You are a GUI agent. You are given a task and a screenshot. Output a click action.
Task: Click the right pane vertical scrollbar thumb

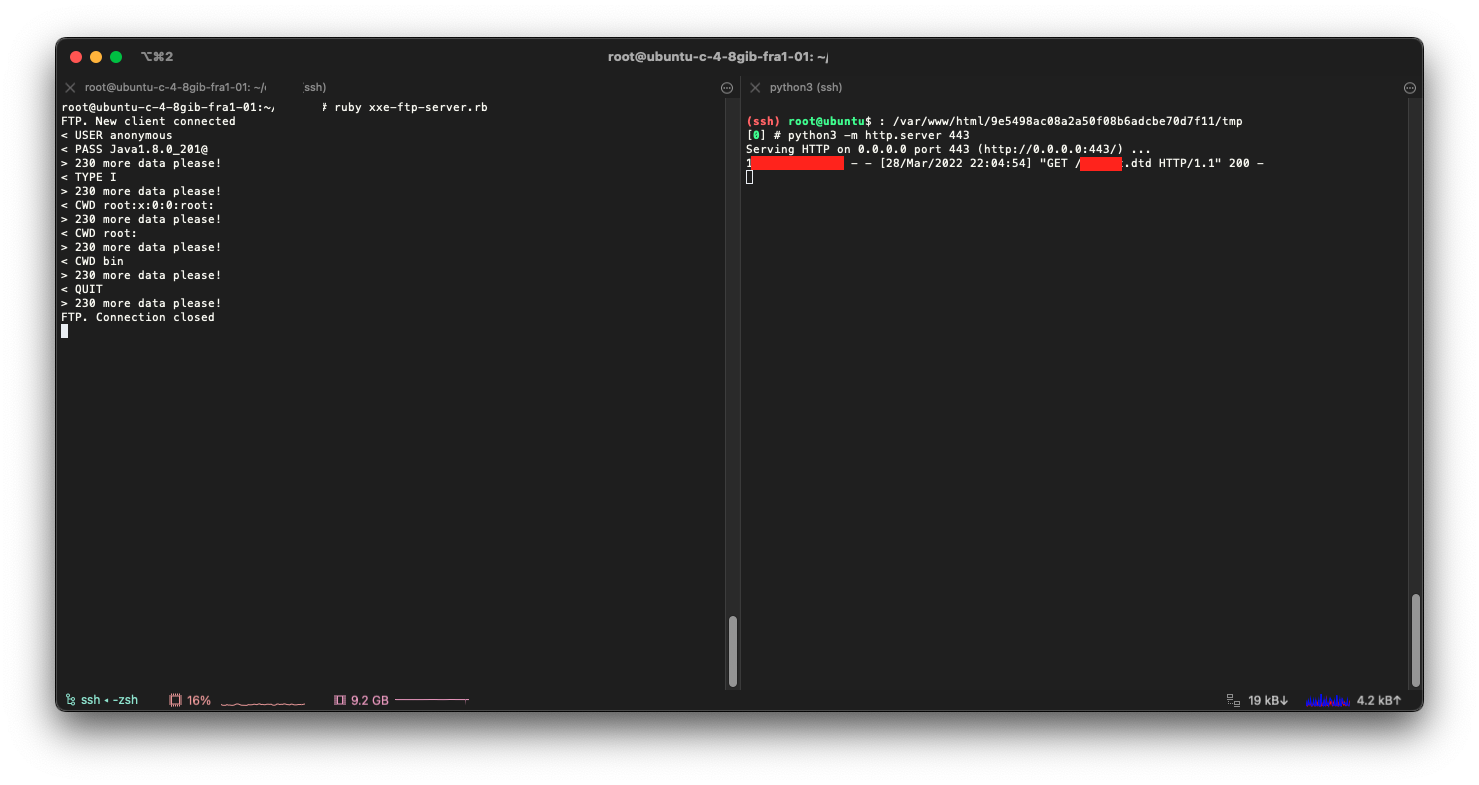tap(1415, 638)
